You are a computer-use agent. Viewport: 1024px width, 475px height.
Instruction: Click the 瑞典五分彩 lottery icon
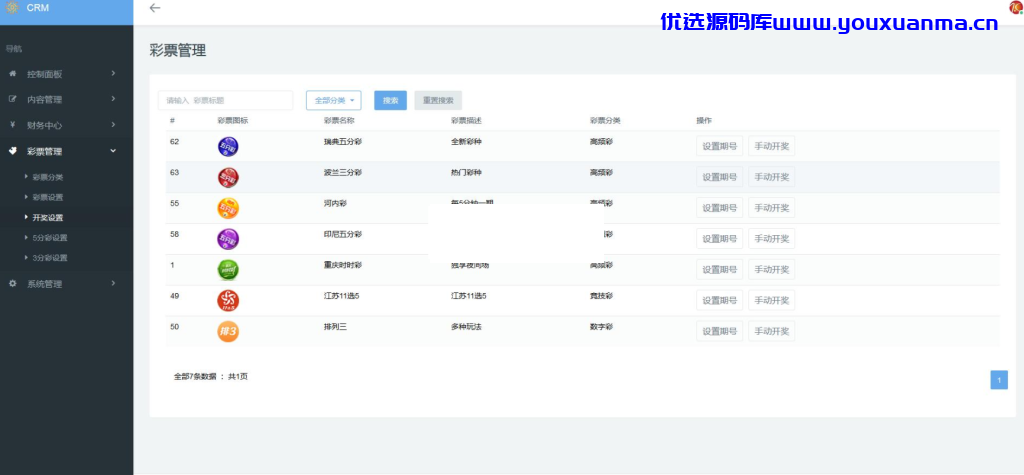click(x=228, y=146)
